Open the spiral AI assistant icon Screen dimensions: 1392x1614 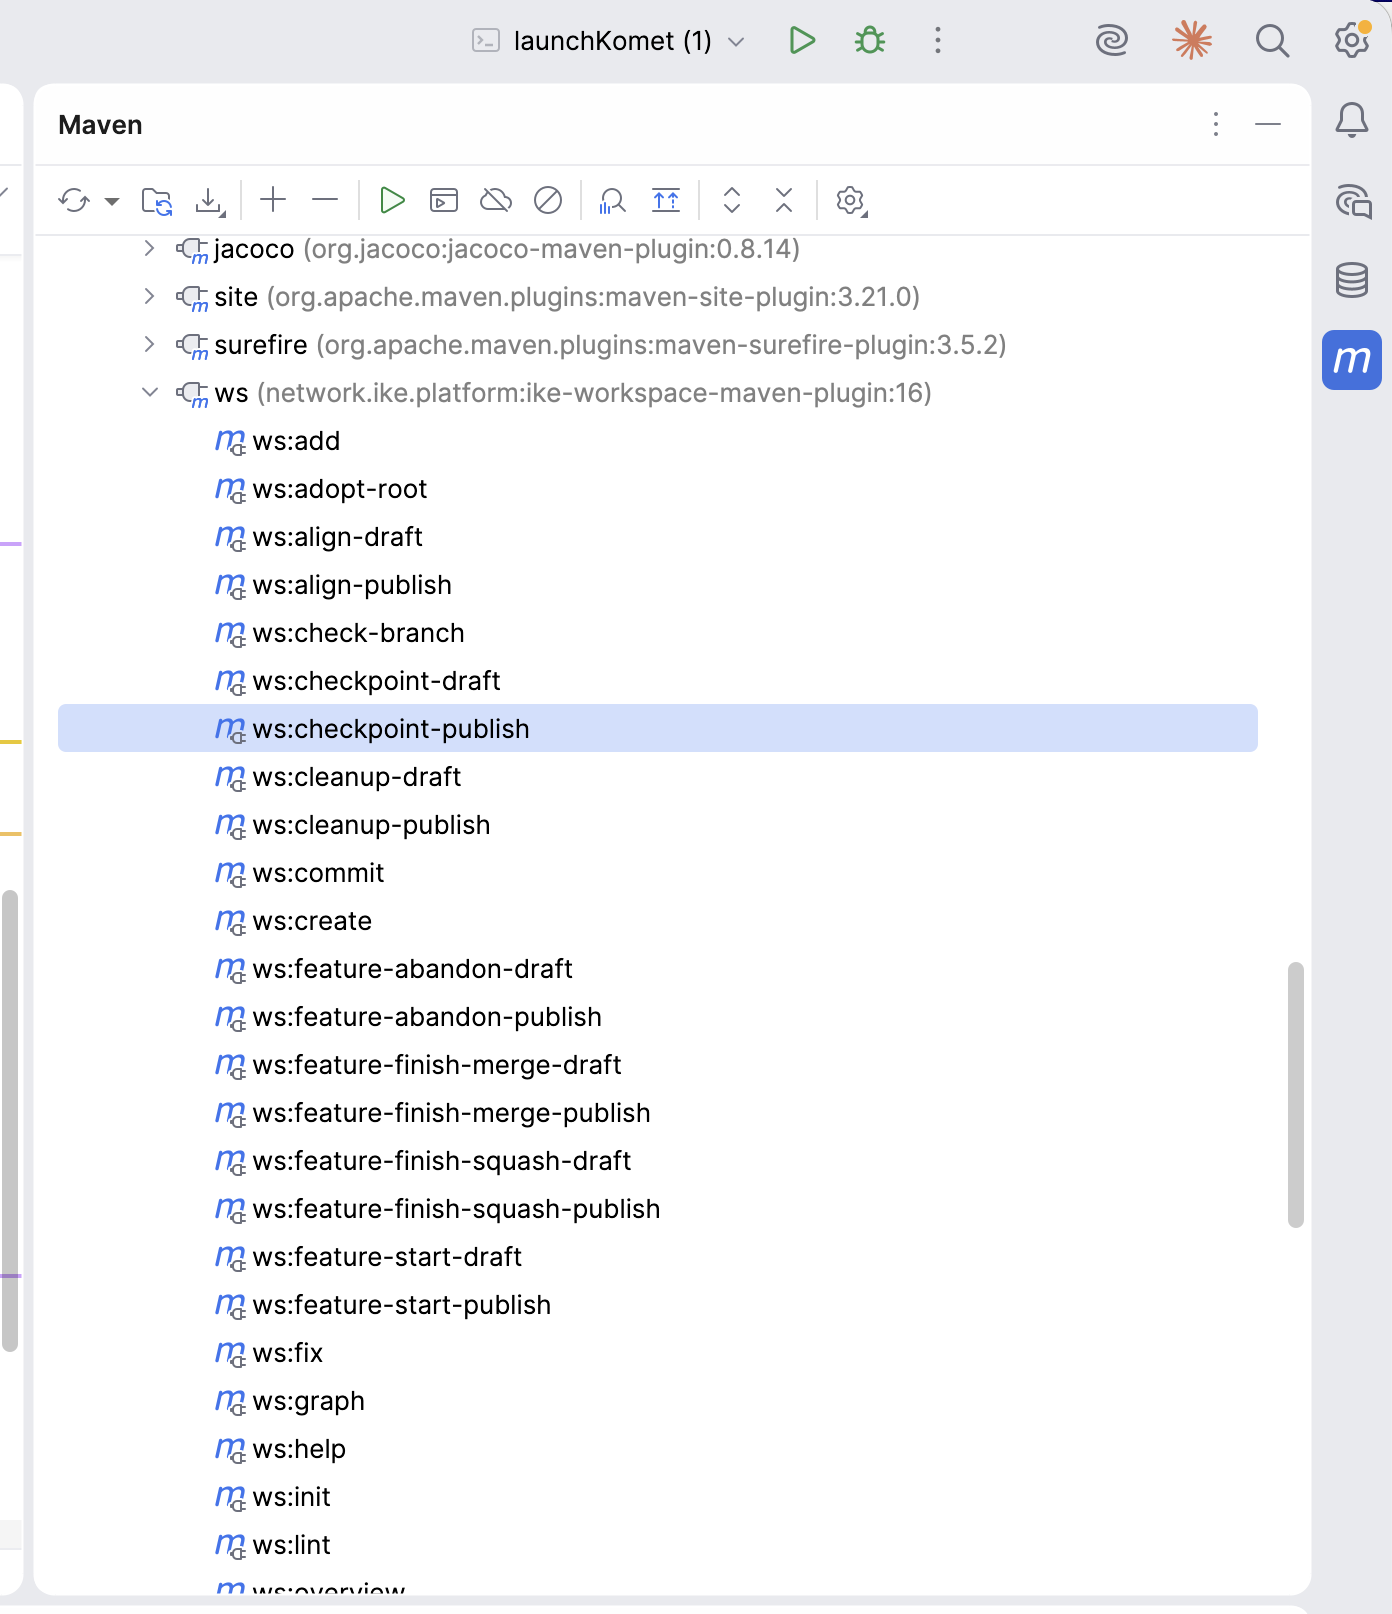(1112, 41)
